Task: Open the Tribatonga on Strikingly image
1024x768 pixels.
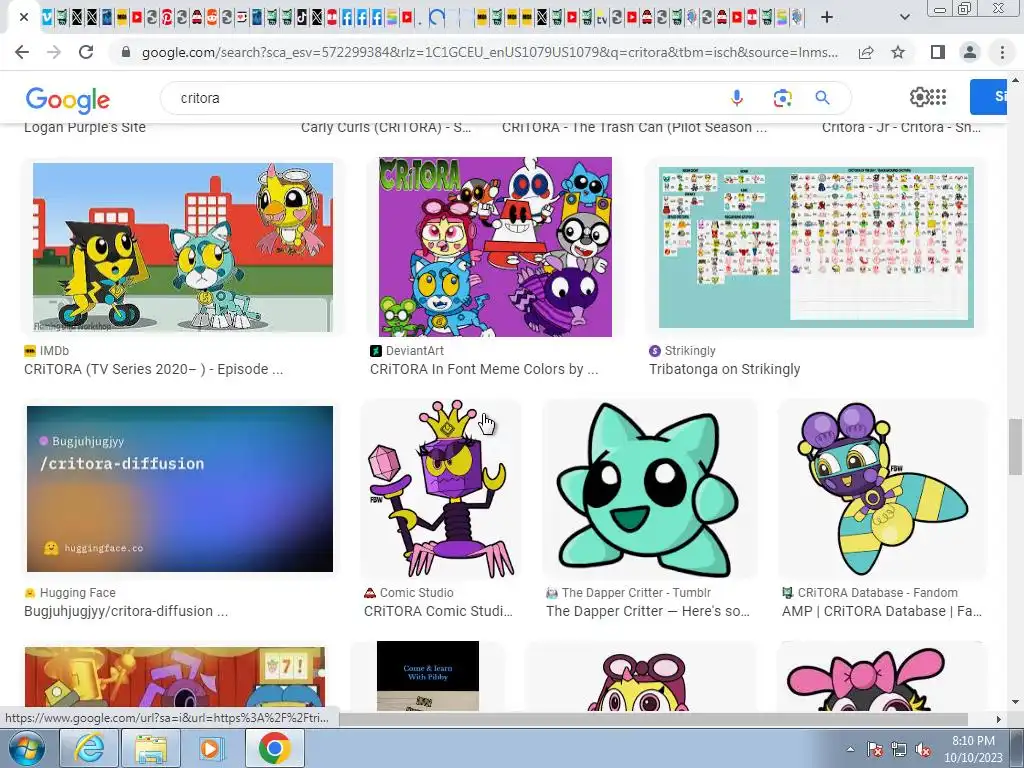Action: (816, 247)
